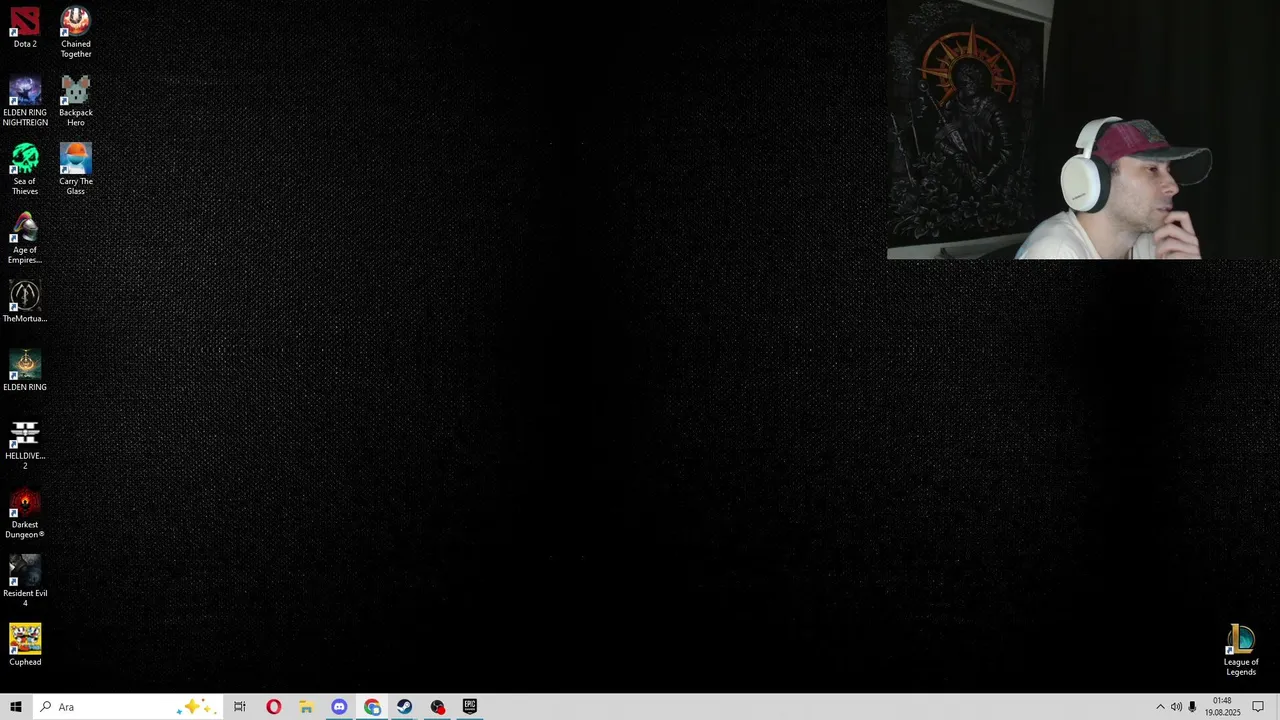Open Task View from the taskbar
1280x720 pixels.
pos(240,707)
